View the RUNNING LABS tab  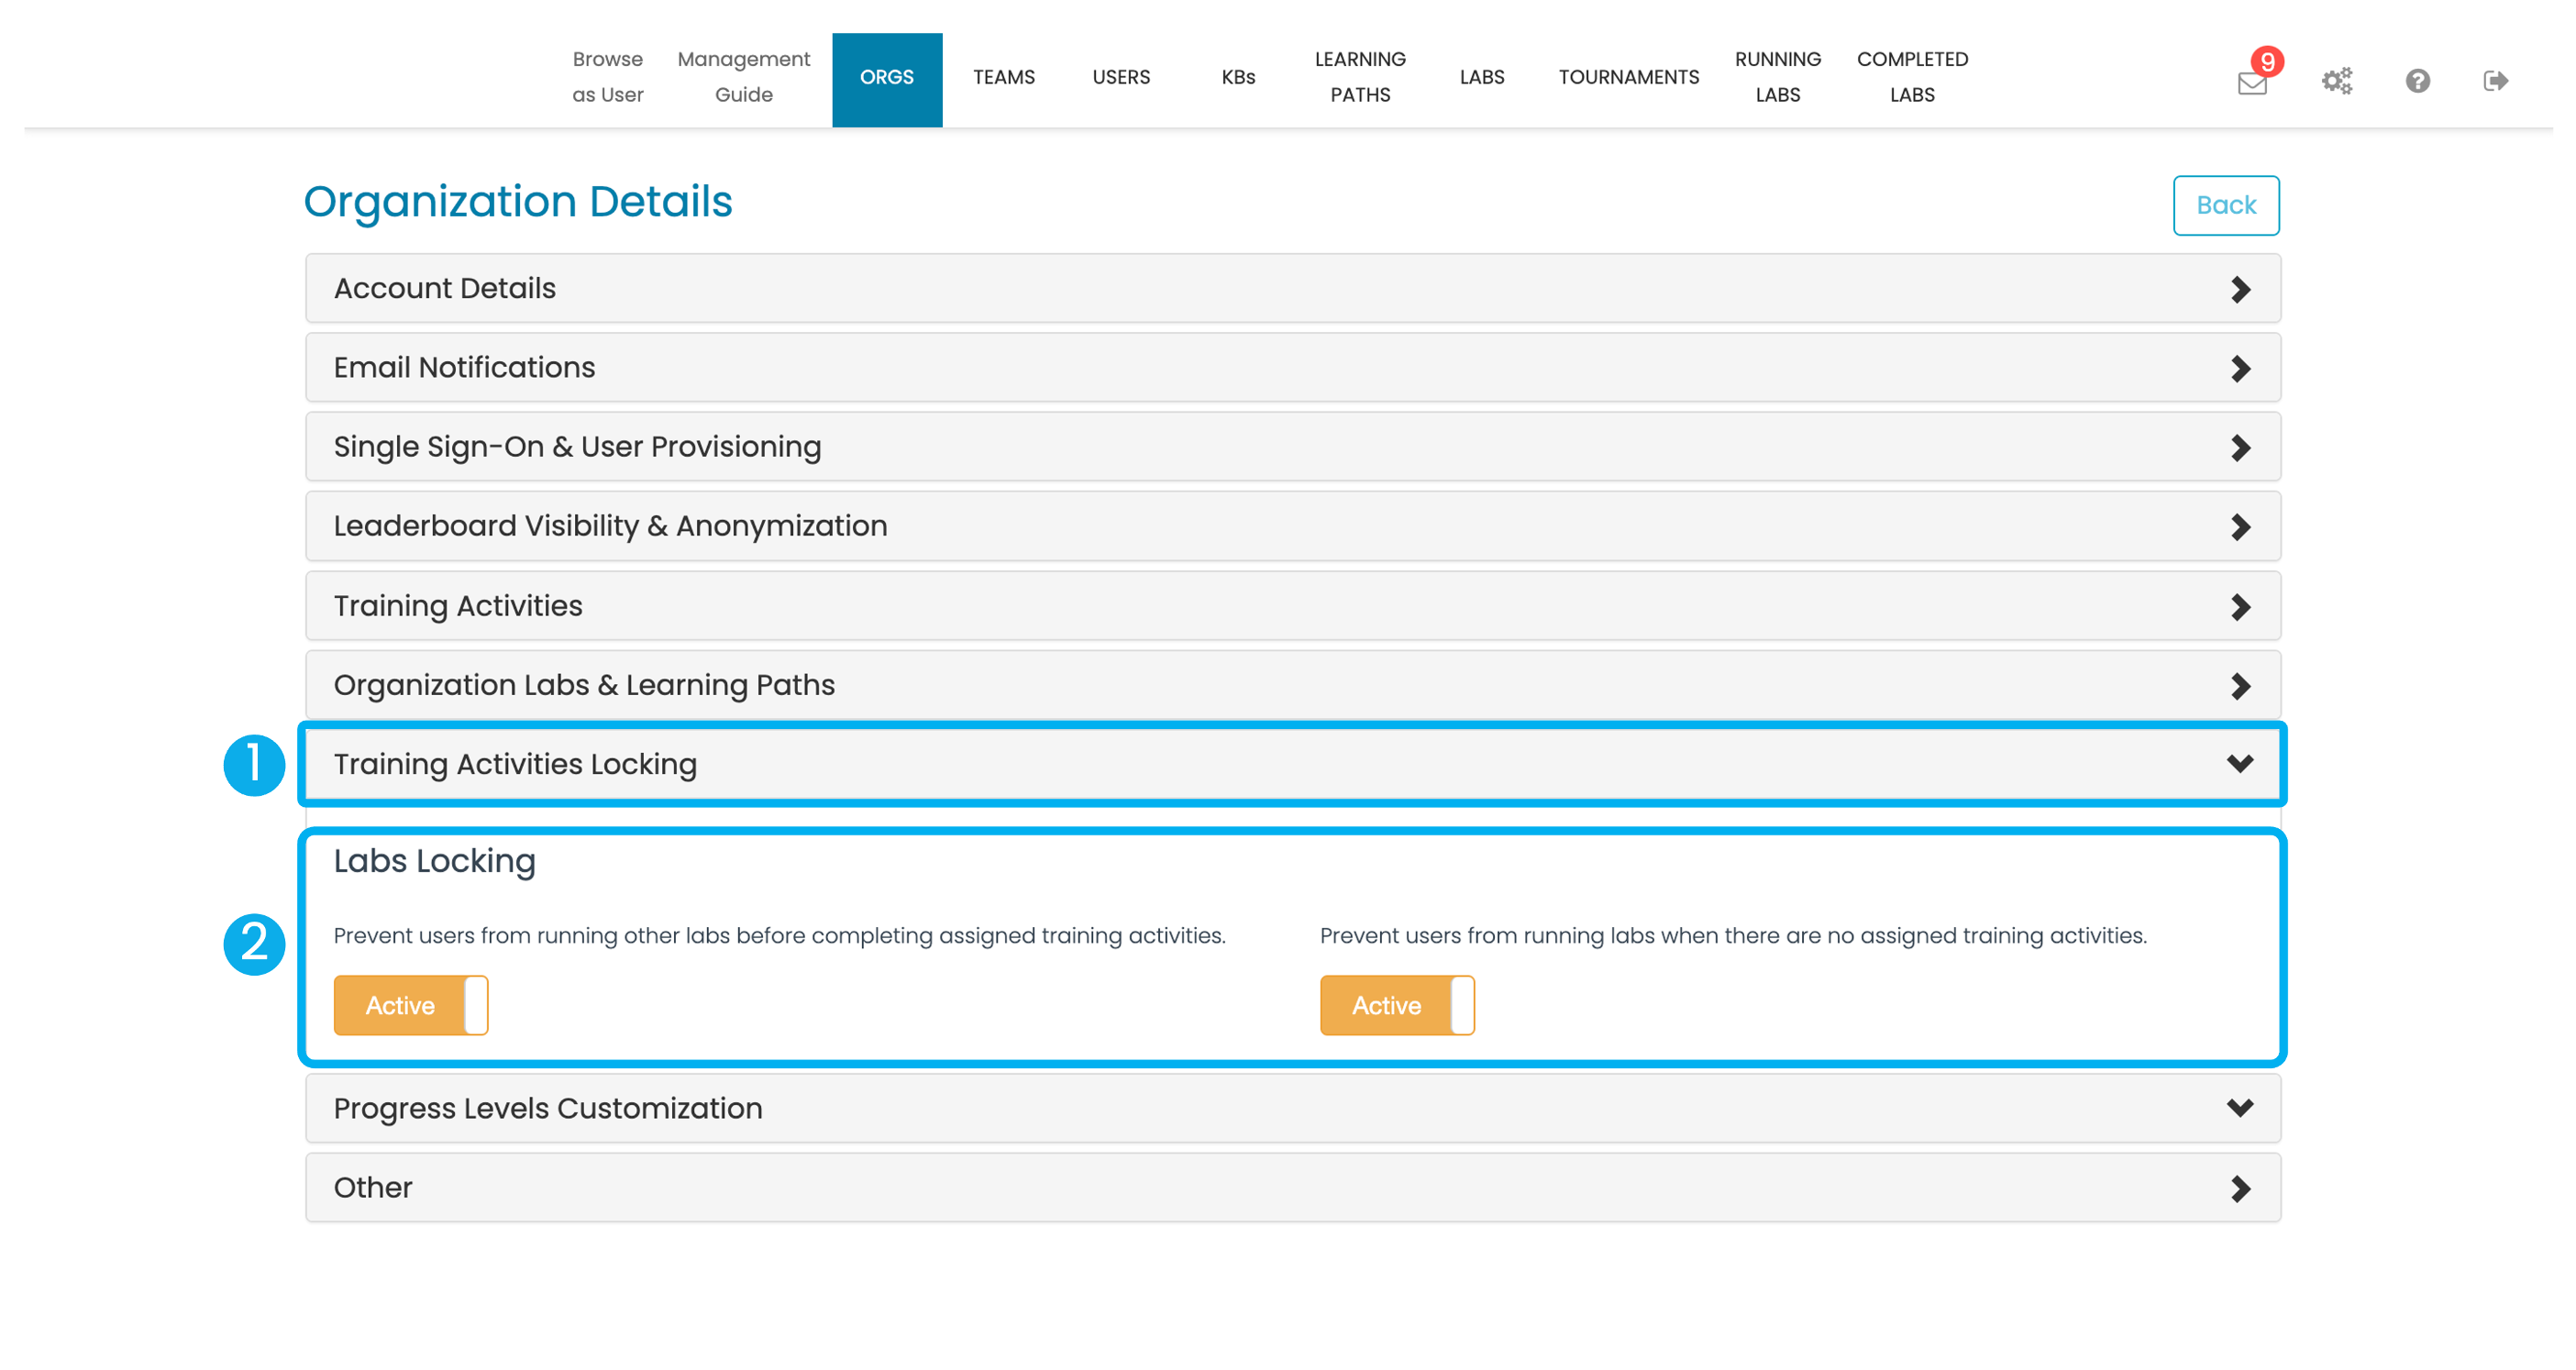pyautogui.click(x=1777, y=77)
